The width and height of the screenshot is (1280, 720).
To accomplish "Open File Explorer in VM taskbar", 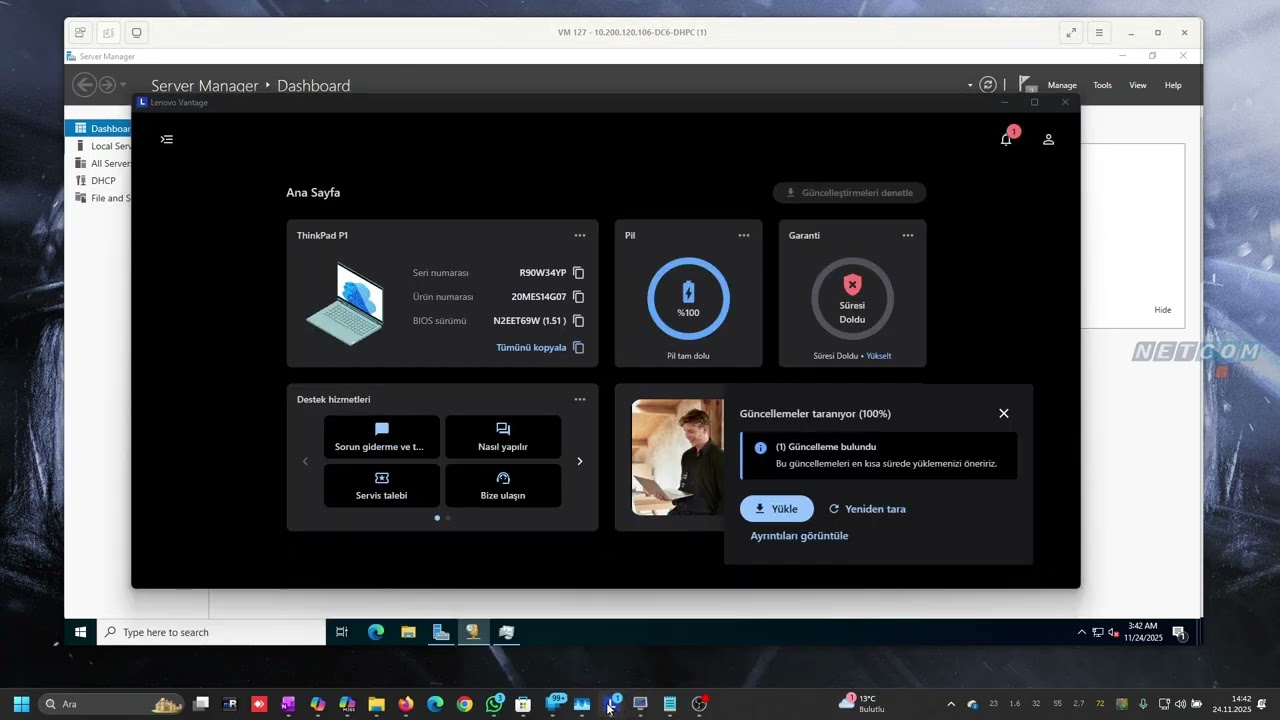I will point(408,632).
